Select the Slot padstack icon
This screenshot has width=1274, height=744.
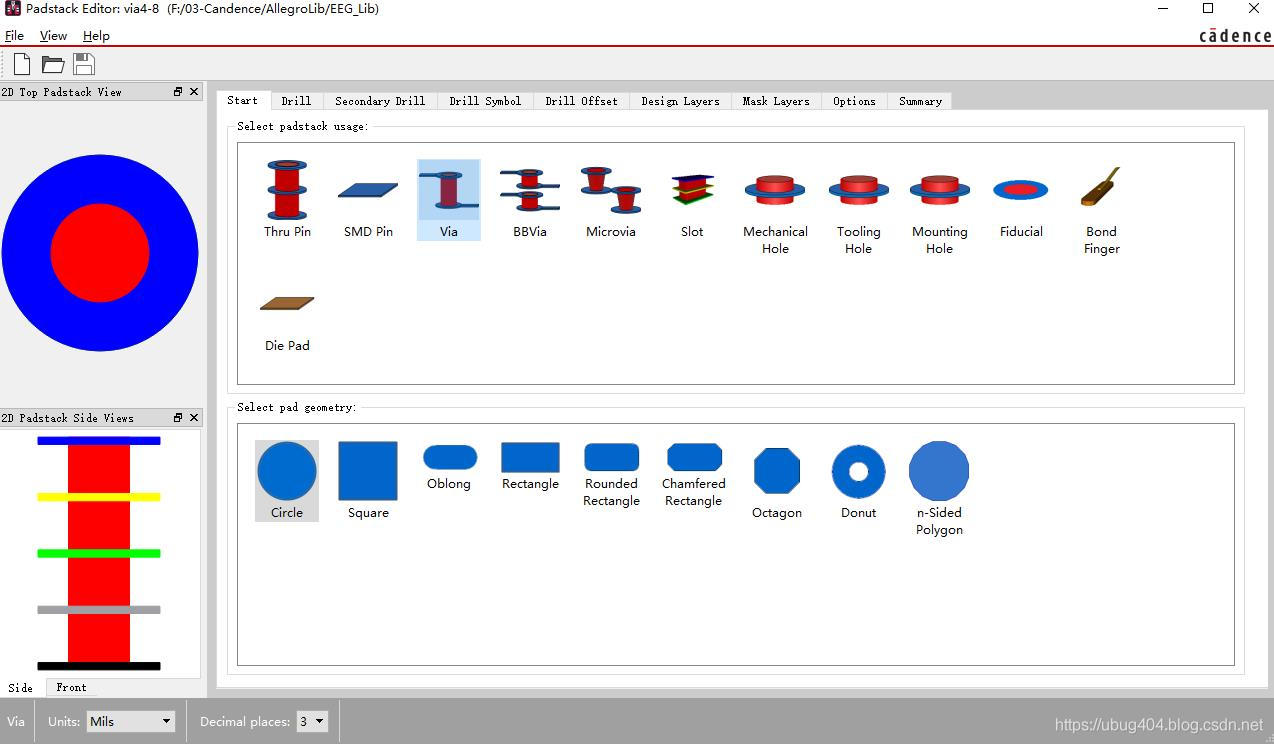692,200
